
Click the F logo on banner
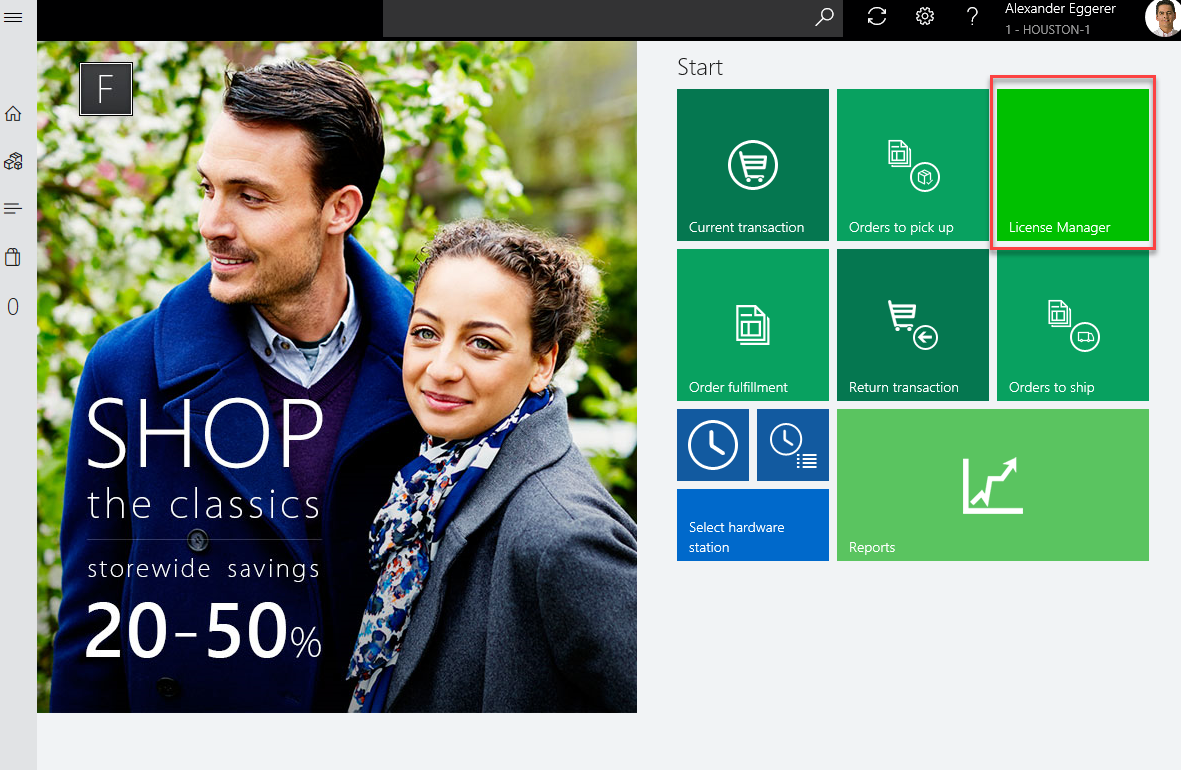tap(106, 89)
